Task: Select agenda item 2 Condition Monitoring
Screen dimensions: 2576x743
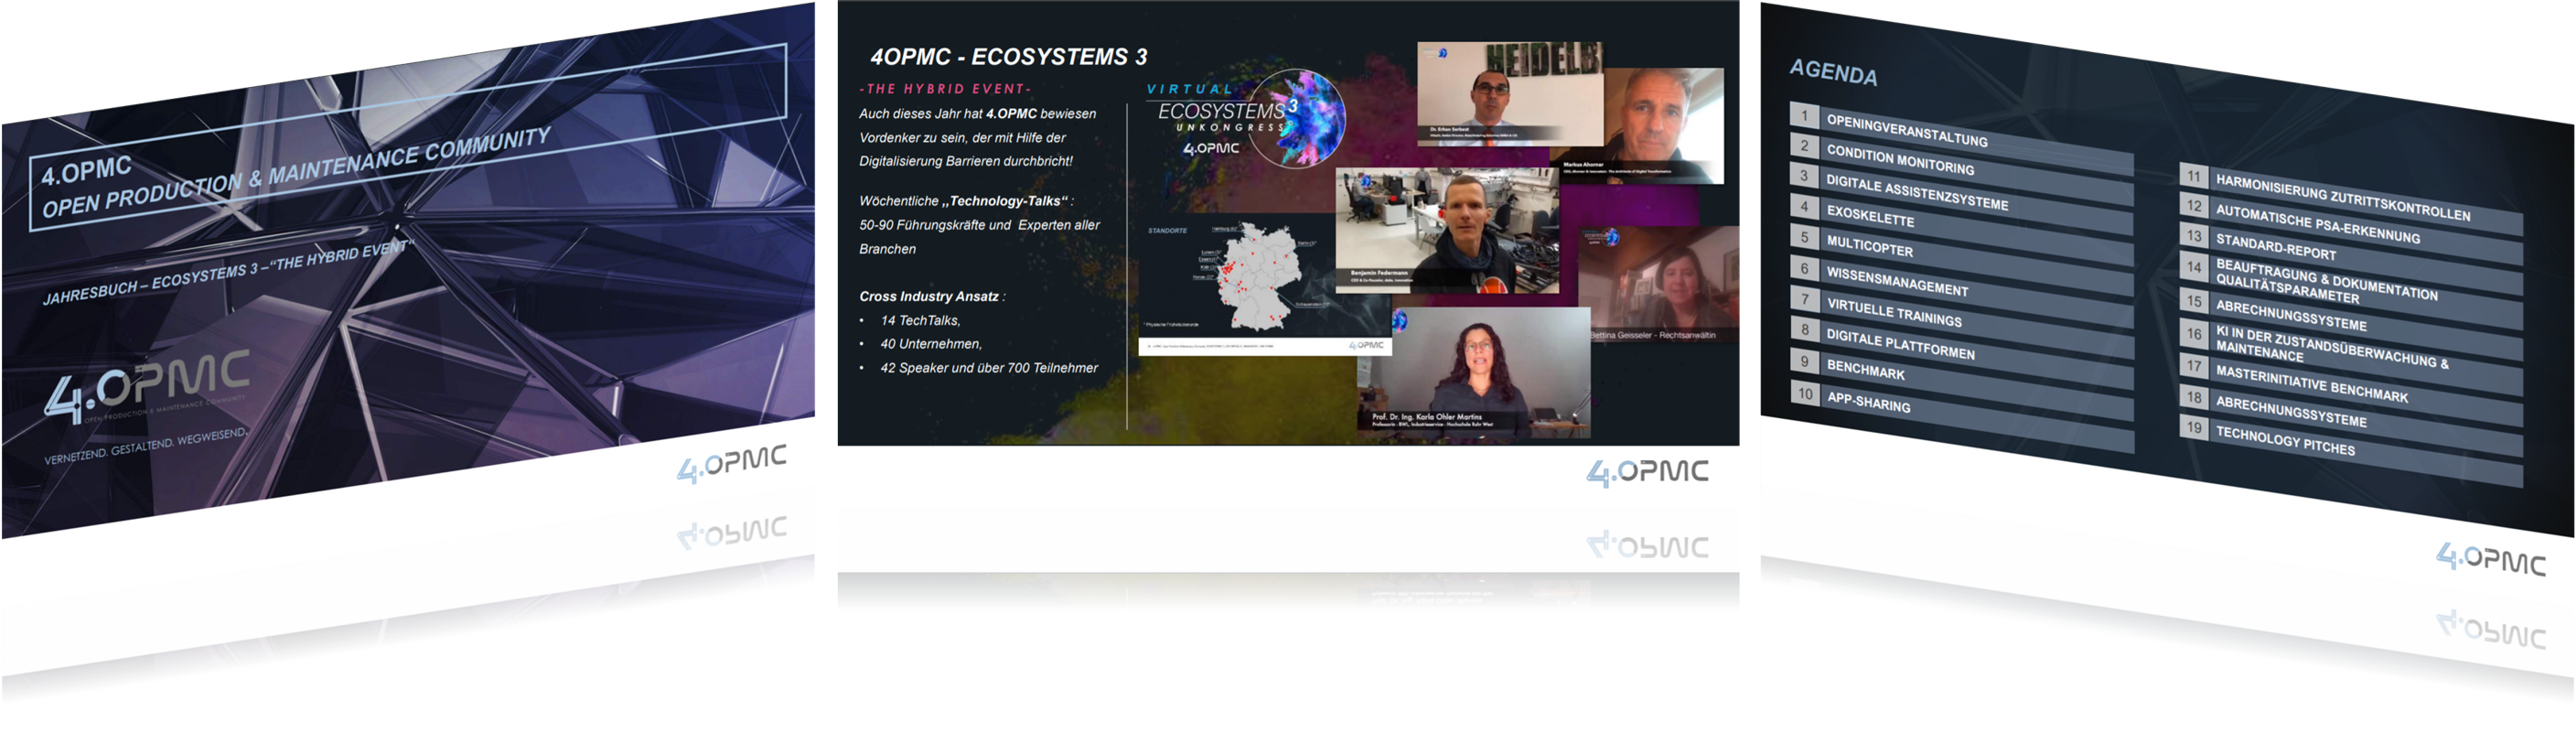Action: 1961,167
